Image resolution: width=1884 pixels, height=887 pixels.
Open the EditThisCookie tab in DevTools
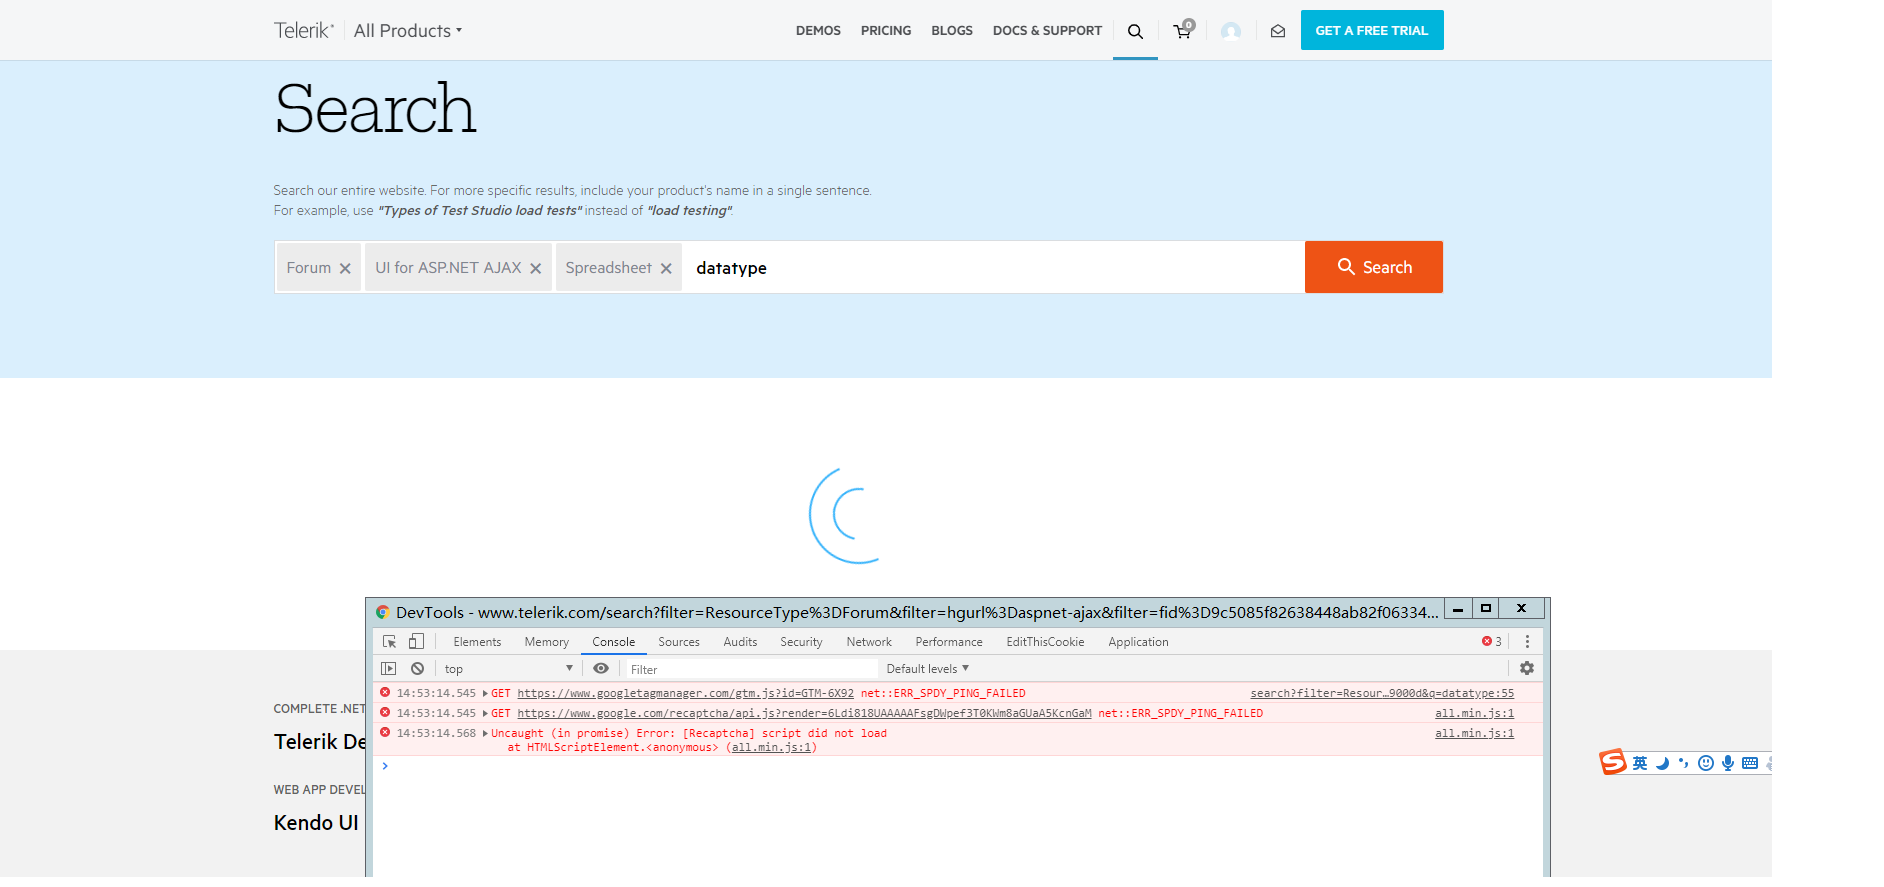pos(1045,642)
